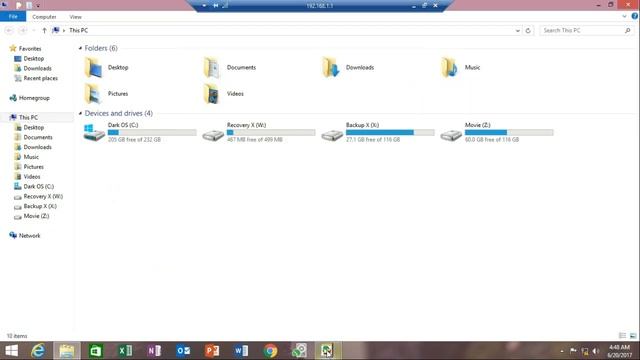
Task: Open Quick Access Toolbar customize dropdown
Action: (x=38, y=6)
